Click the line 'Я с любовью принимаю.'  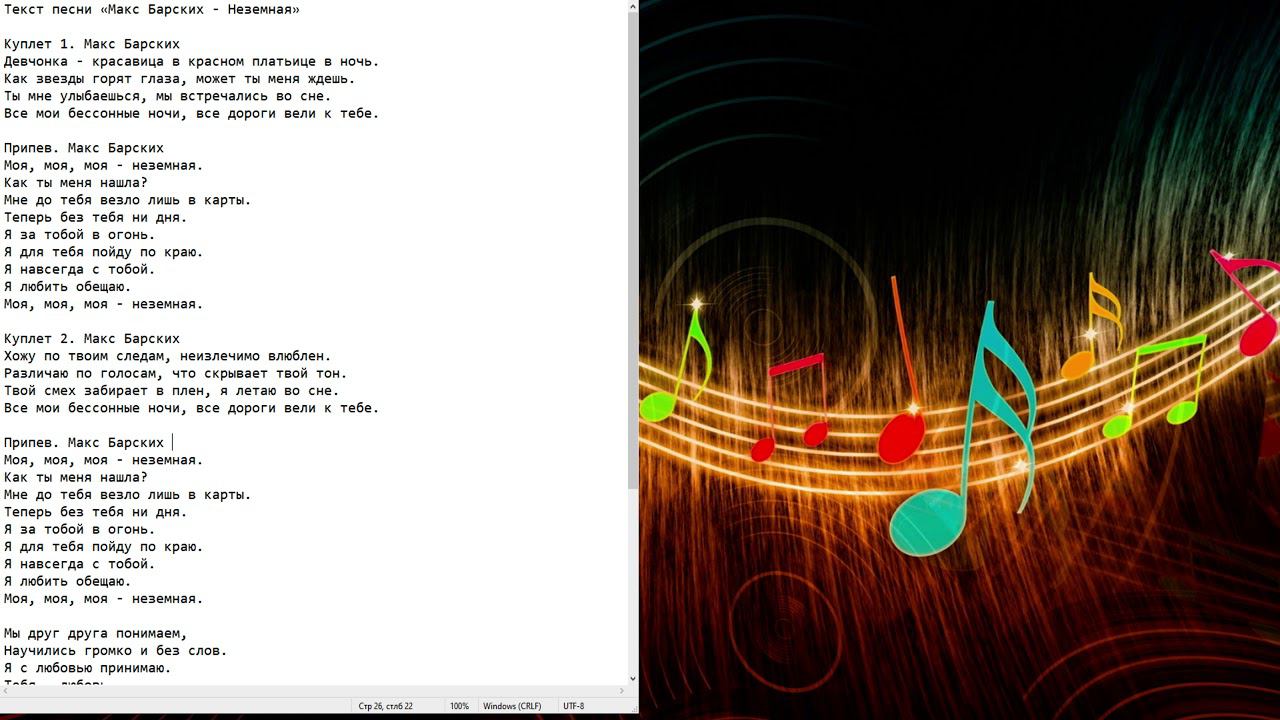pyautogui.click(x=88, y=668)
